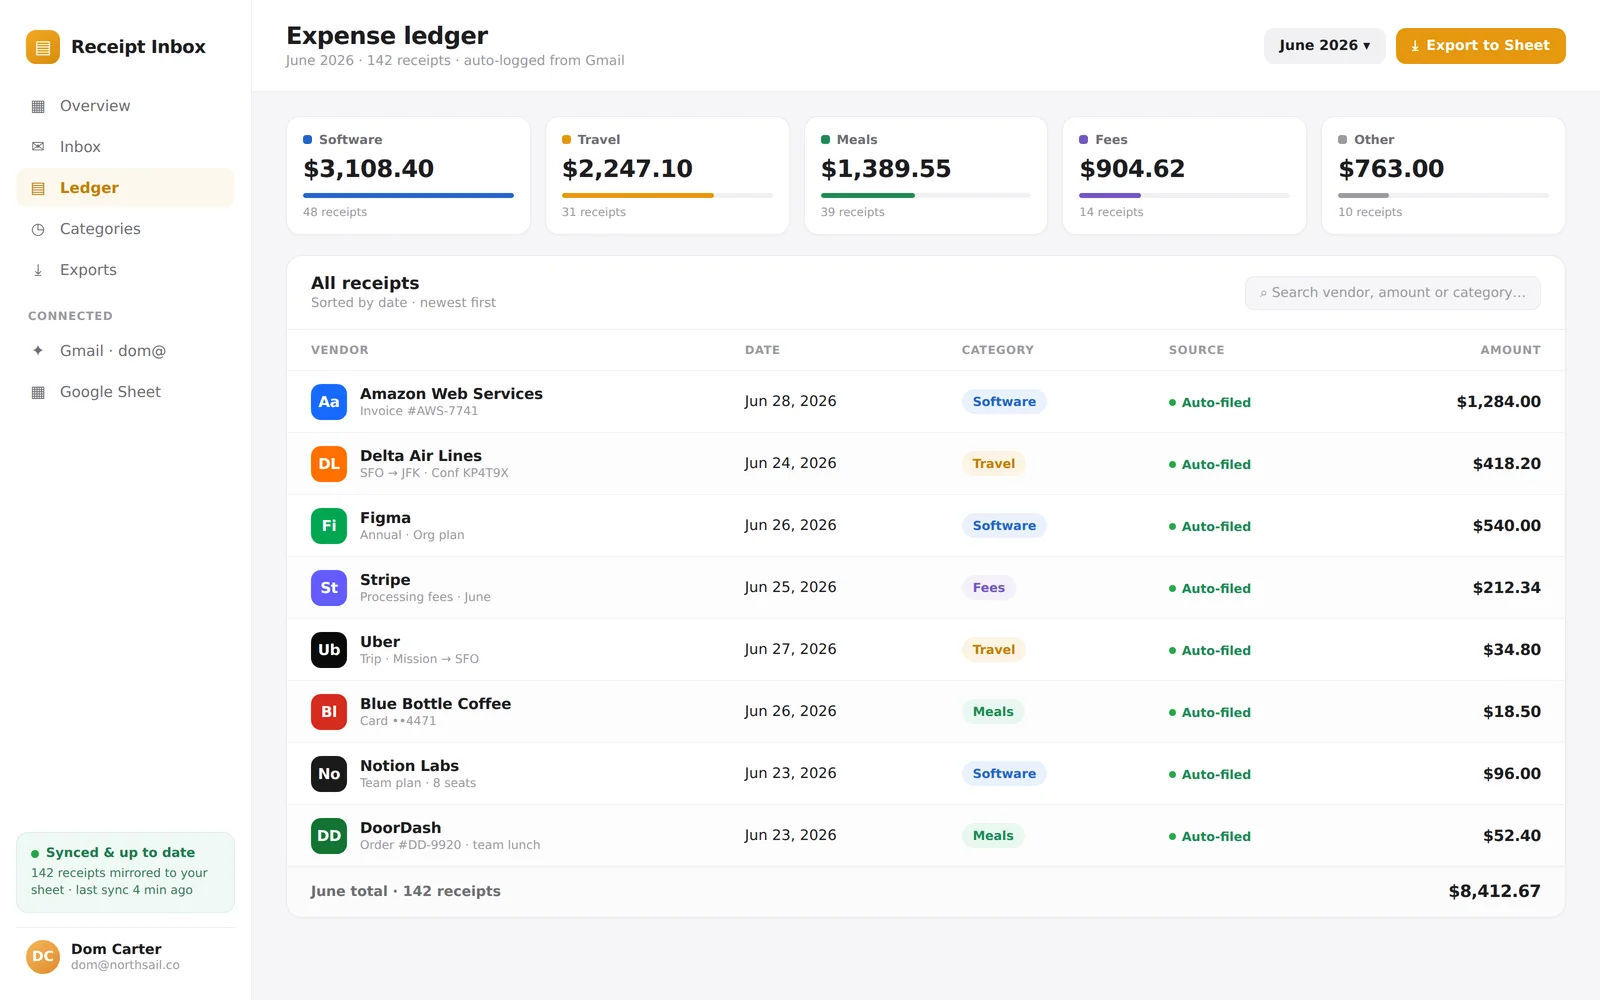Click the Export to Sheet button
Image resolution: width=1600 pixels, height=1000 pixels.
(x=1480, y=46)
